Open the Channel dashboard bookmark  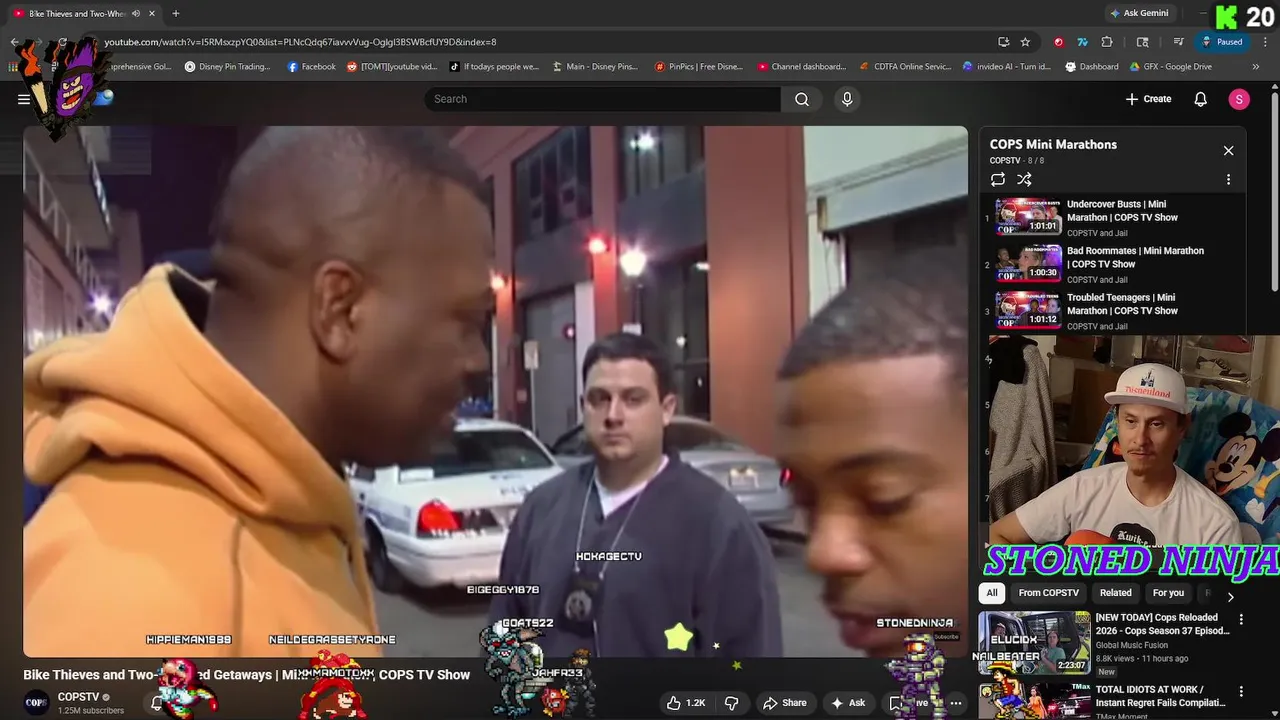[801, 67]
